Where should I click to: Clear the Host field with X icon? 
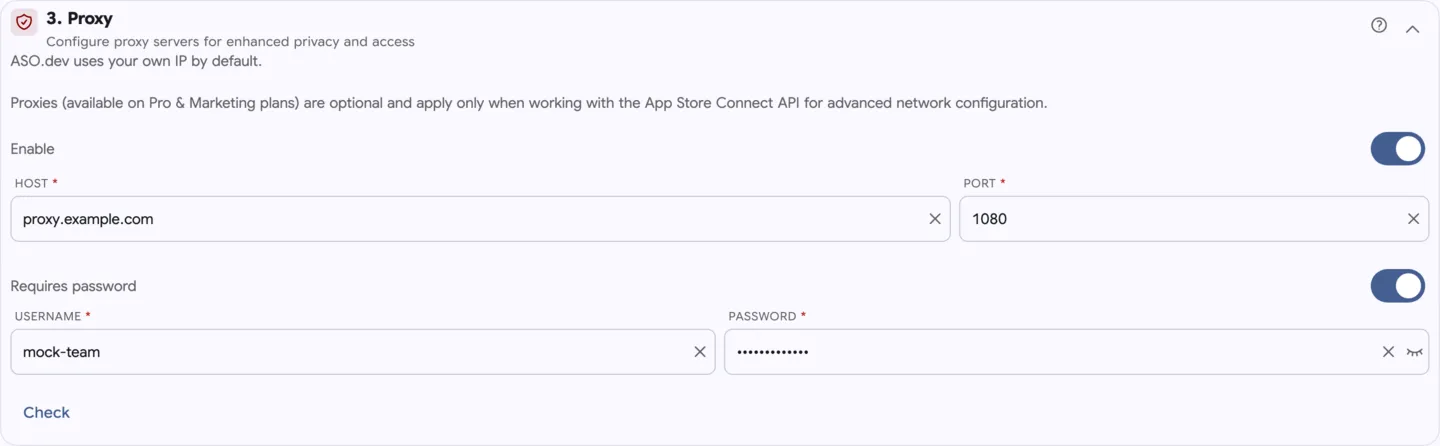(x=935, y=219)
